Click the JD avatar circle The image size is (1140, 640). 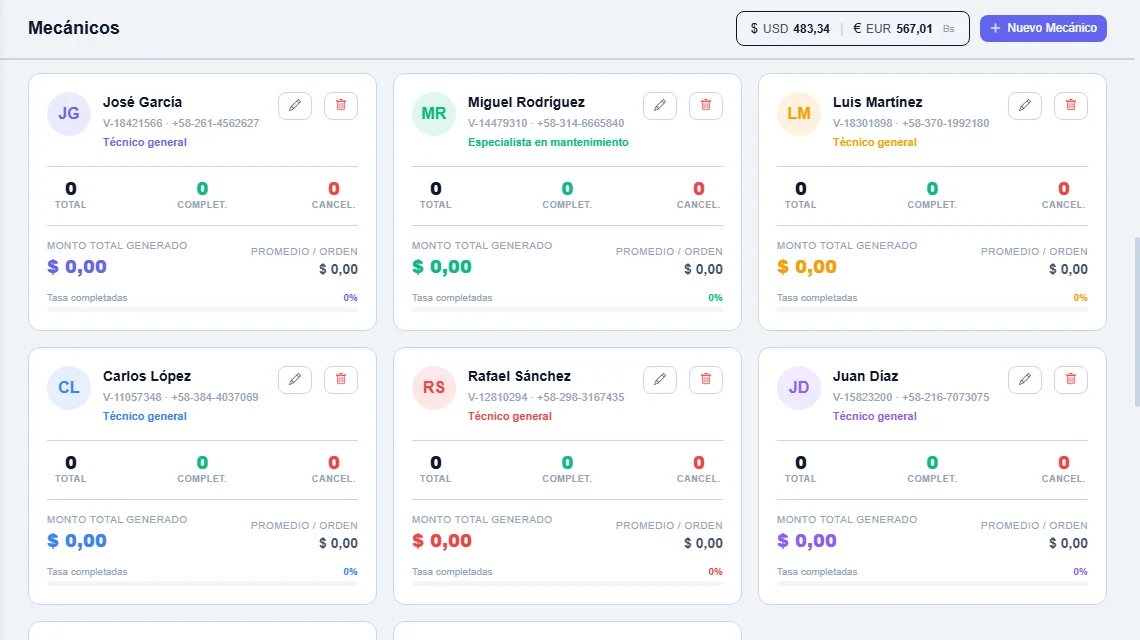pos(799,388)
